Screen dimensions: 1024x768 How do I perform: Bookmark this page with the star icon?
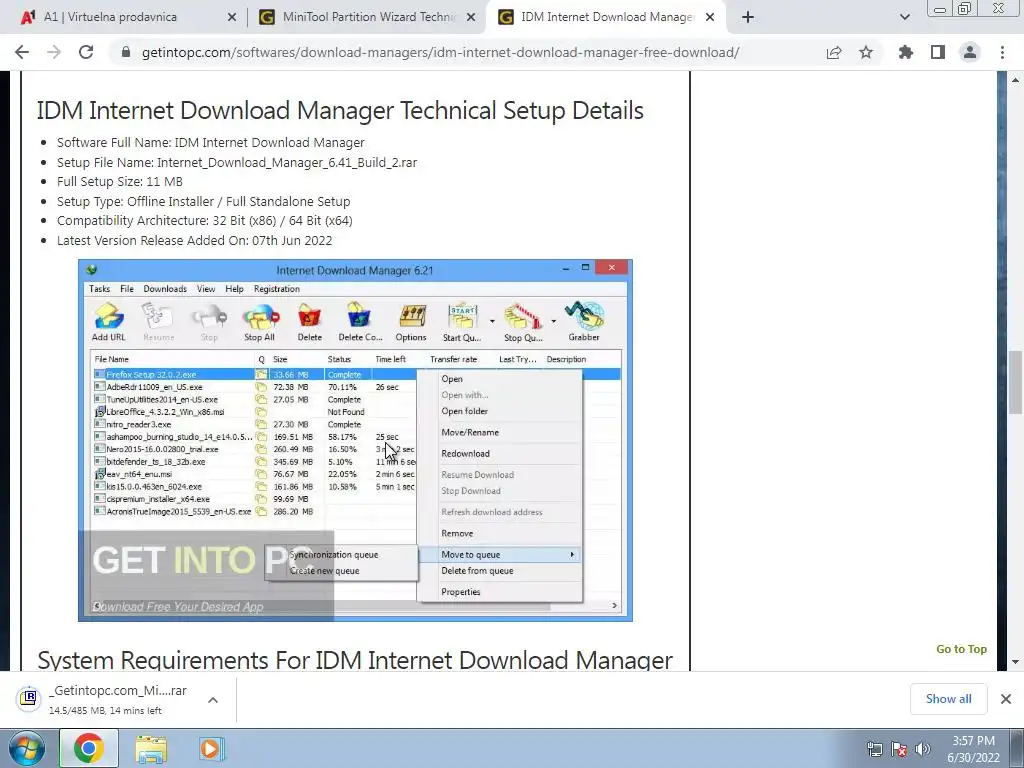(x=866, y=52)
